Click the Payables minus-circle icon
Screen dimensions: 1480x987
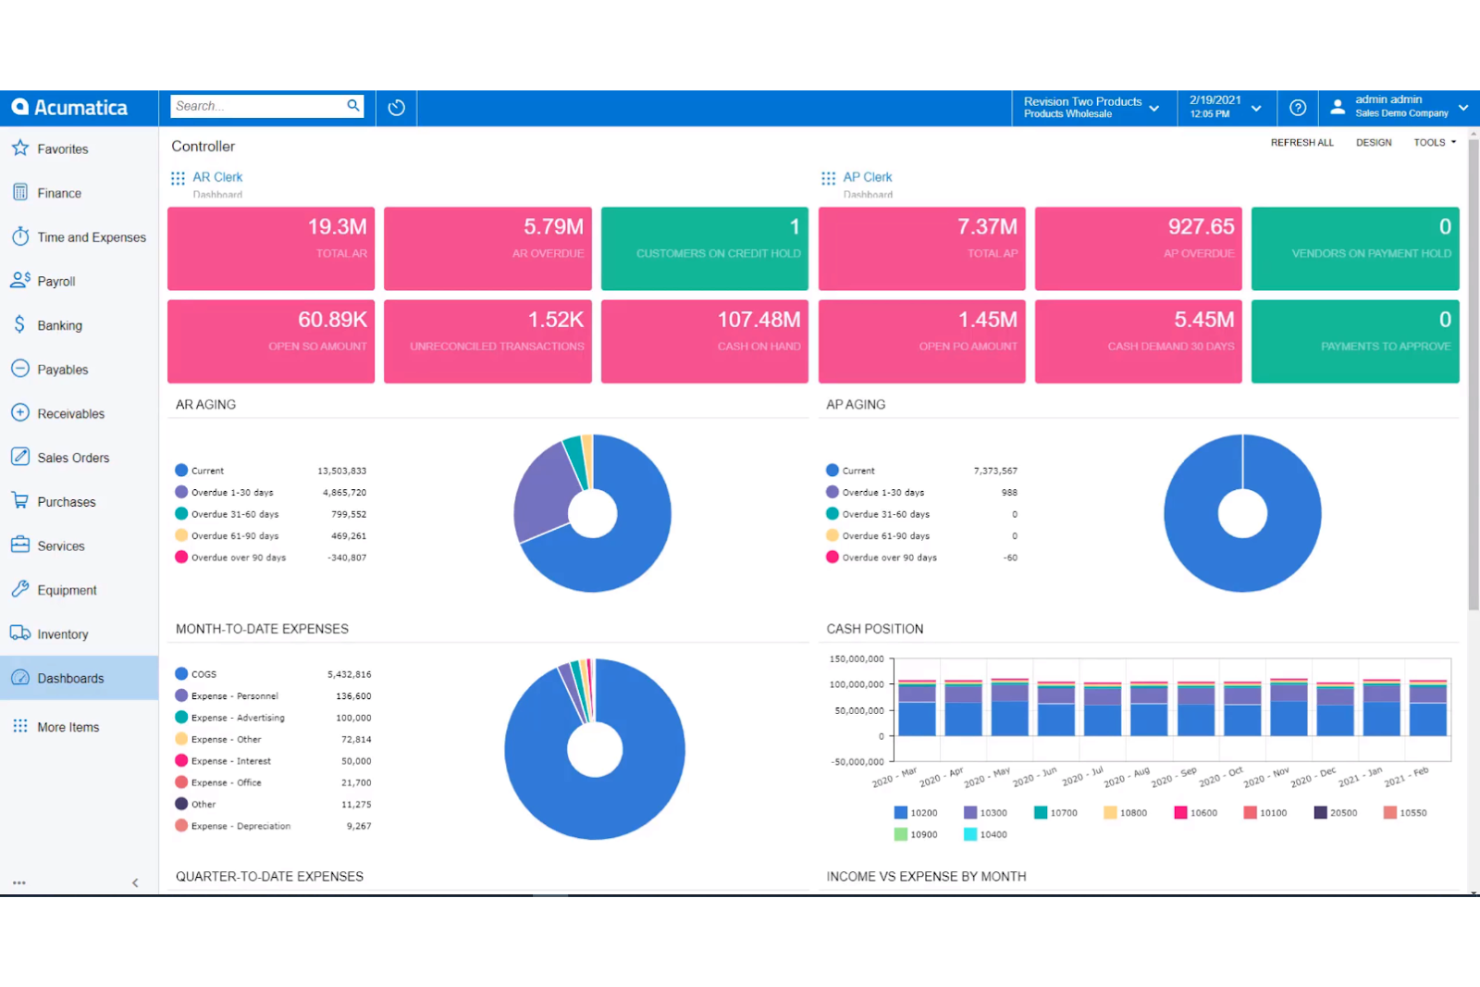point(20,368)
